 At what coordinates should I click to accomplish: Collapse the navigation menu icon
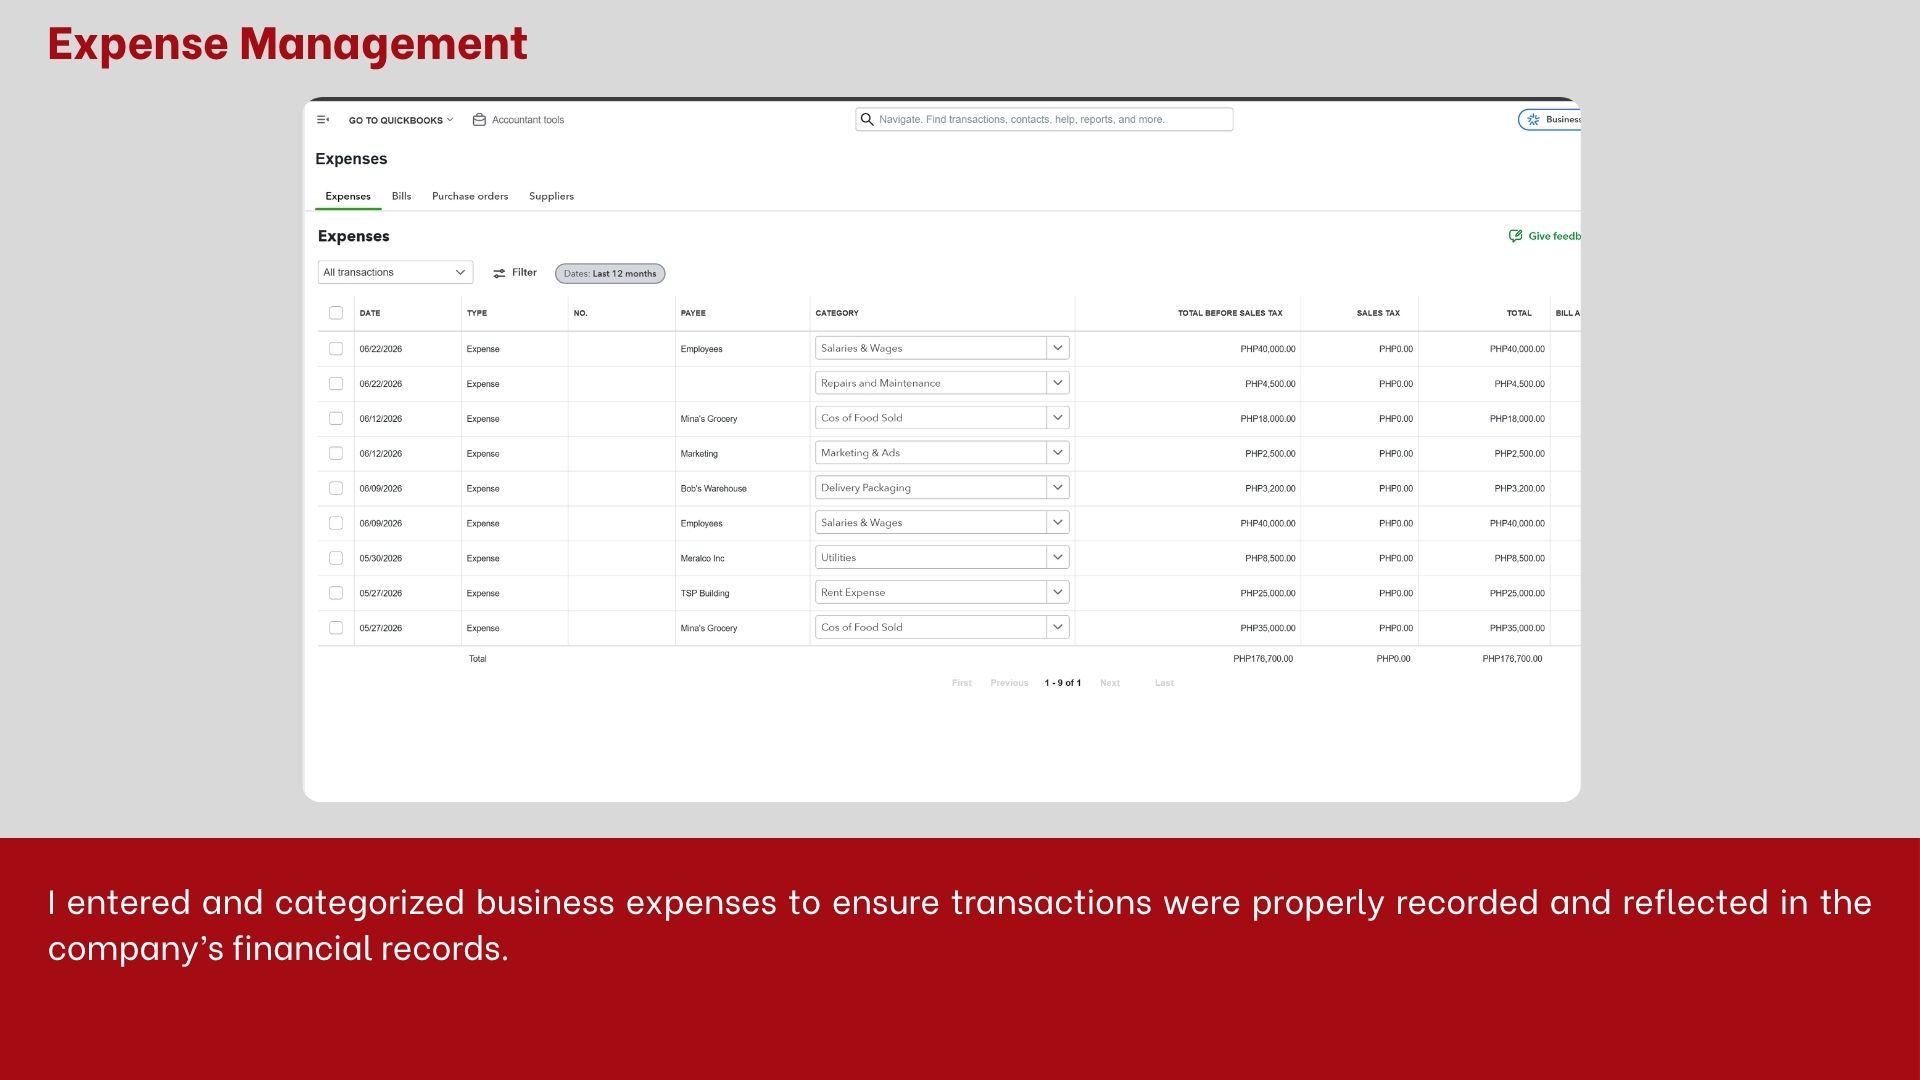coord(323,120)
